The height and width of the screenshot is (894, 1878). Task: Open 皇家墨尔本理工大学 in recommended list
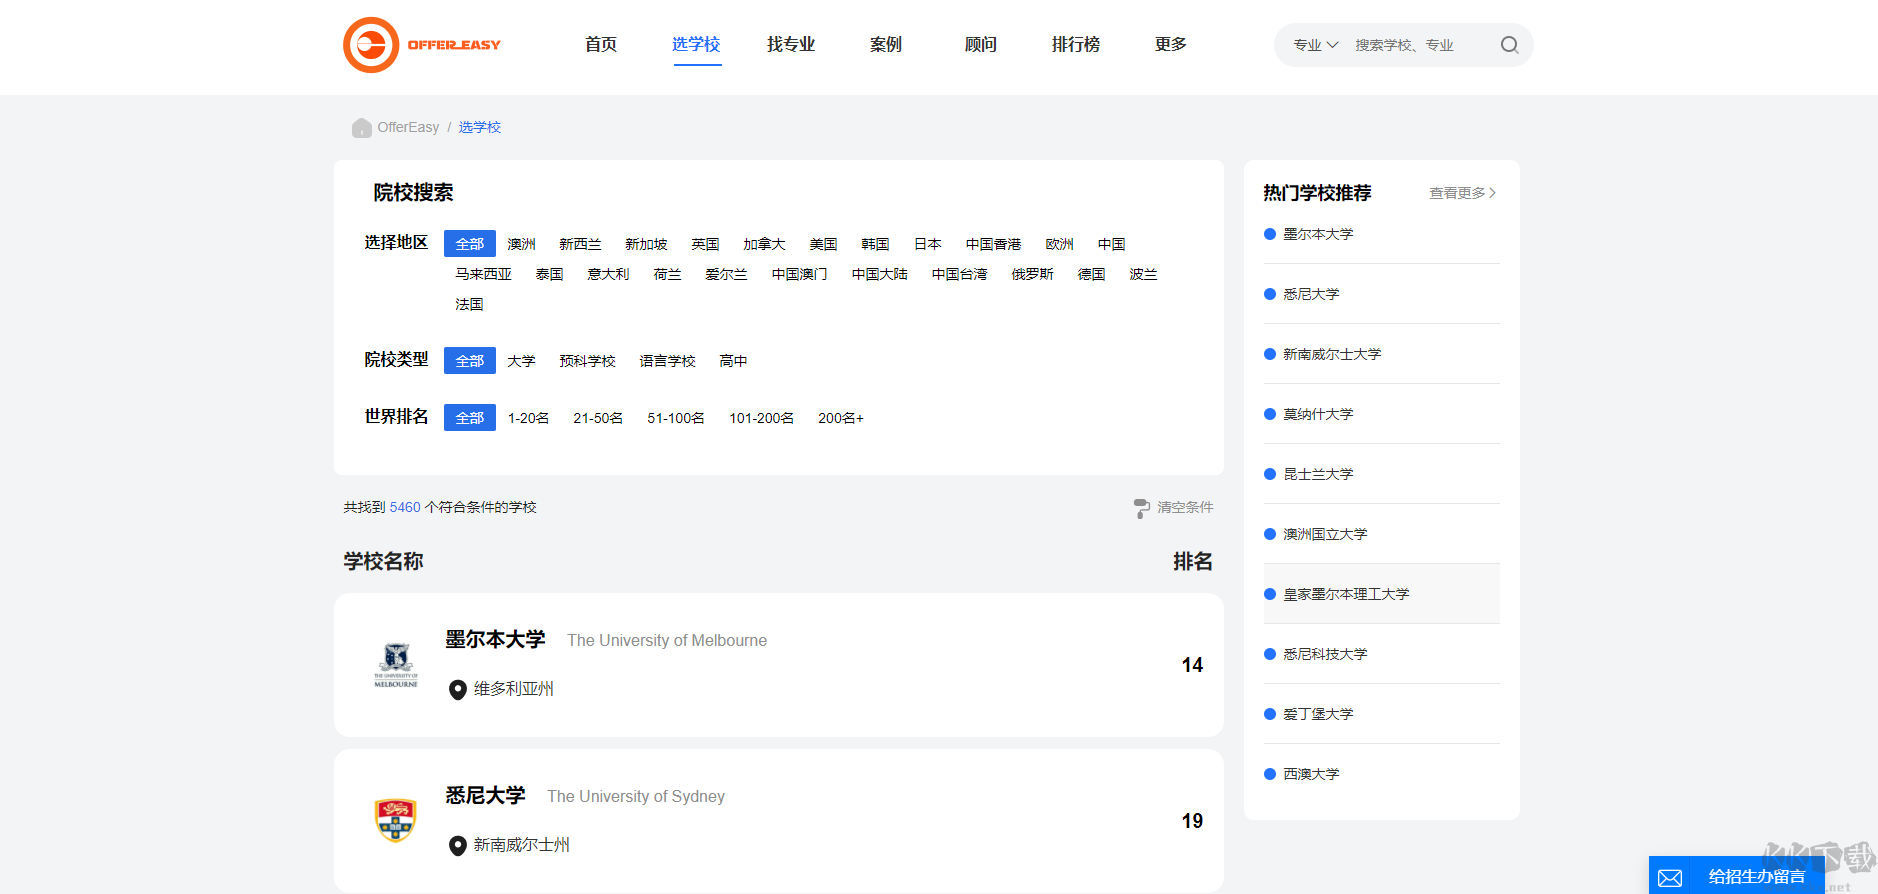(x=1345, y=594)
